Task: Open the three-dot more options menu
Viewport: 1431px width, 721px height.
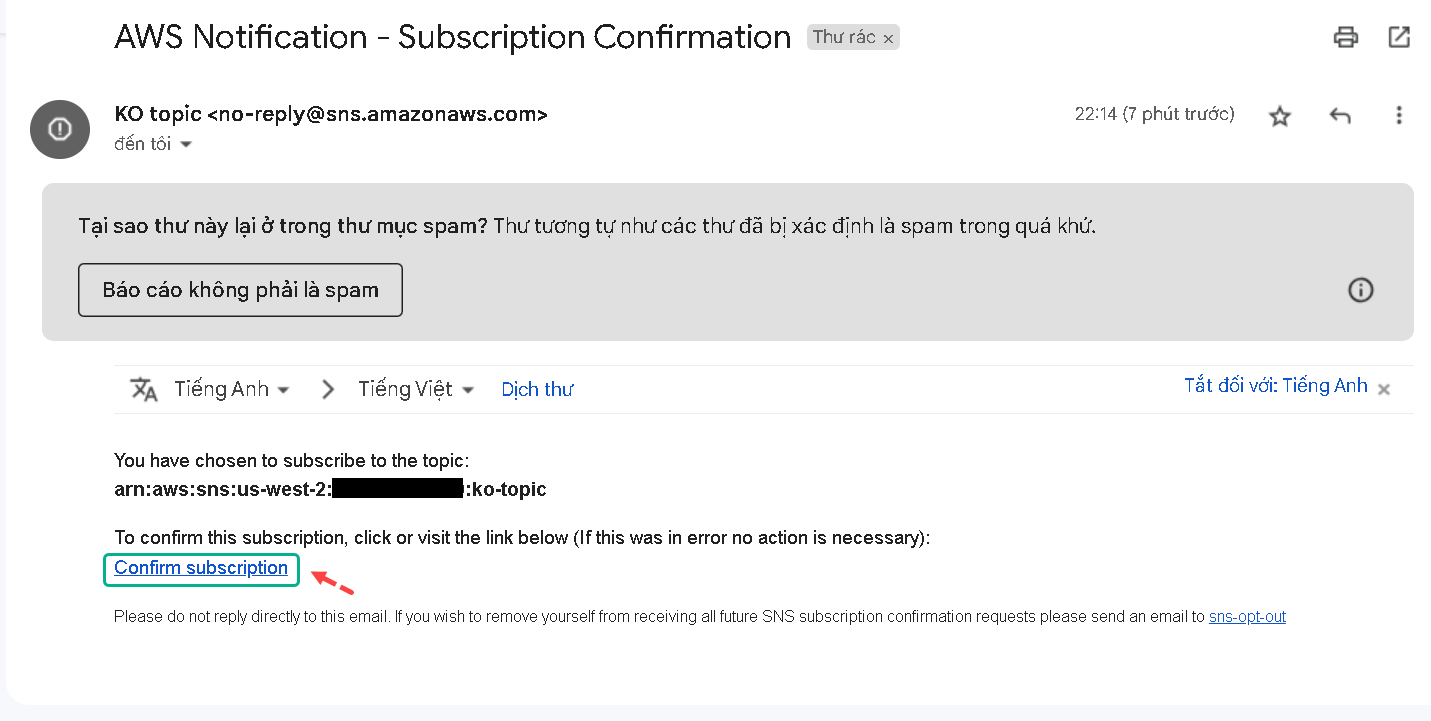Action: (1399, 116)
